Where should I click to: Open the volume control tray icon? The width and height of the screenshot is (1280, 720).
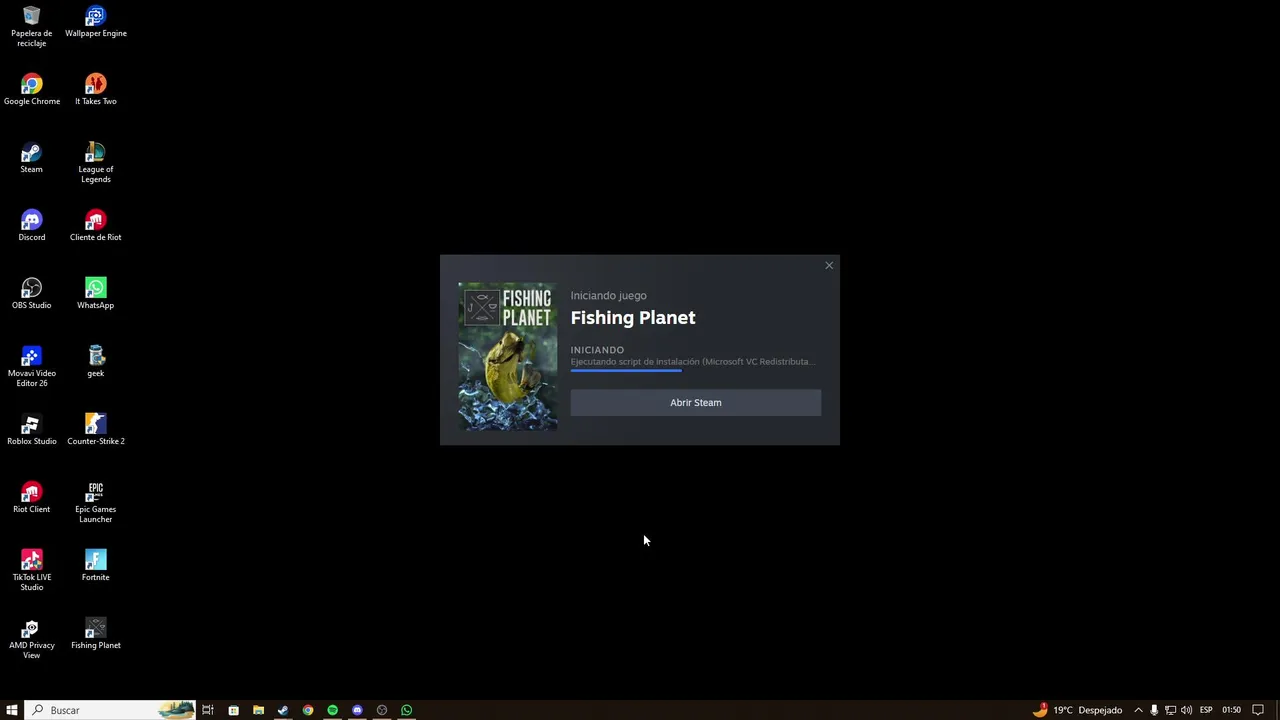point(1186,710)
